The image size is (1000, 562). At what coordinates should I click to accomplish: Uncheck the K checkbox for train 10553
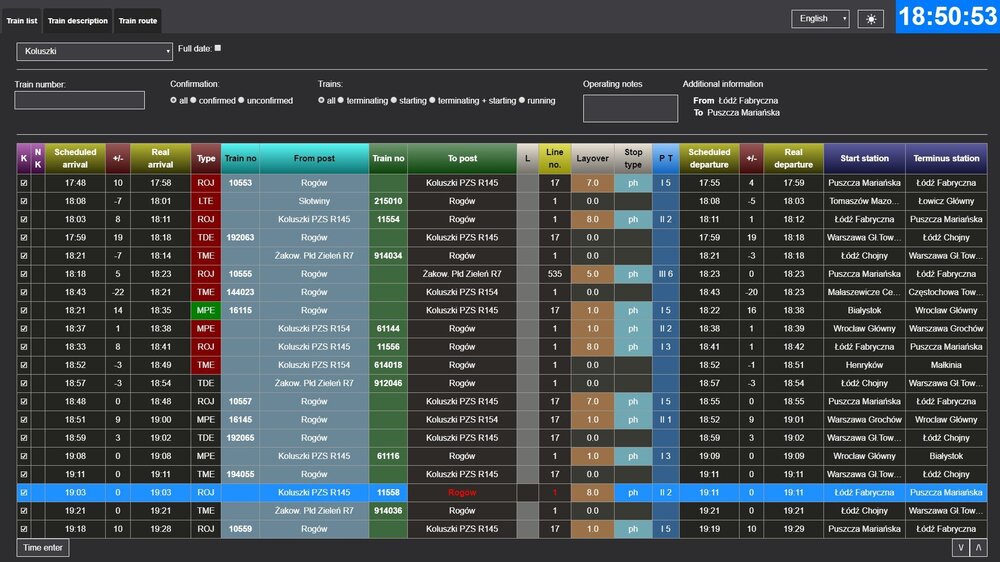click(x=24, y=183)
